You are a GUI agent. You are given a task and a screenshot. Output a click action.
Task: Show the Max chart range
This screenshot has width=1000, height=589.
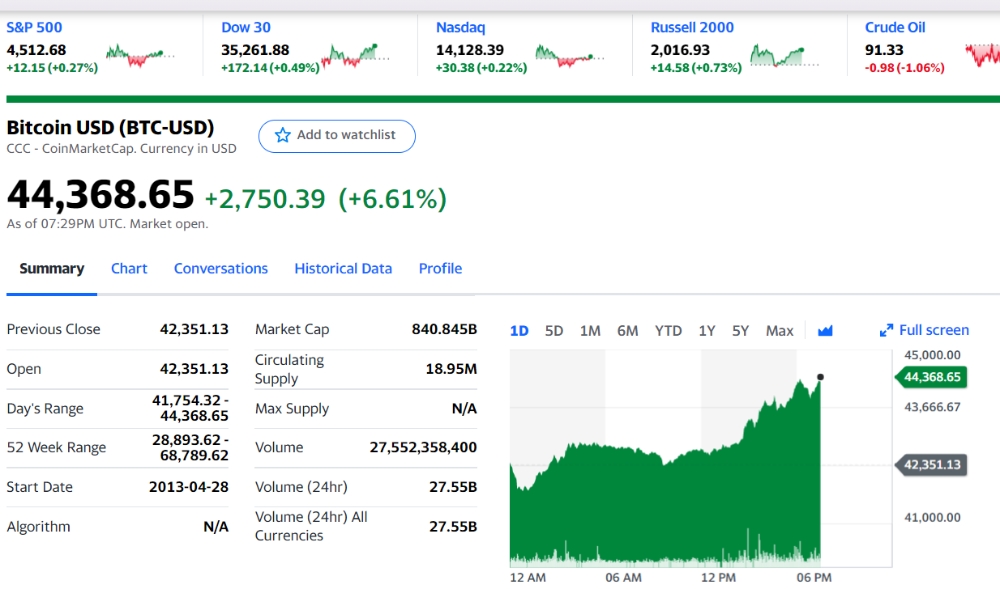(779, 331)
